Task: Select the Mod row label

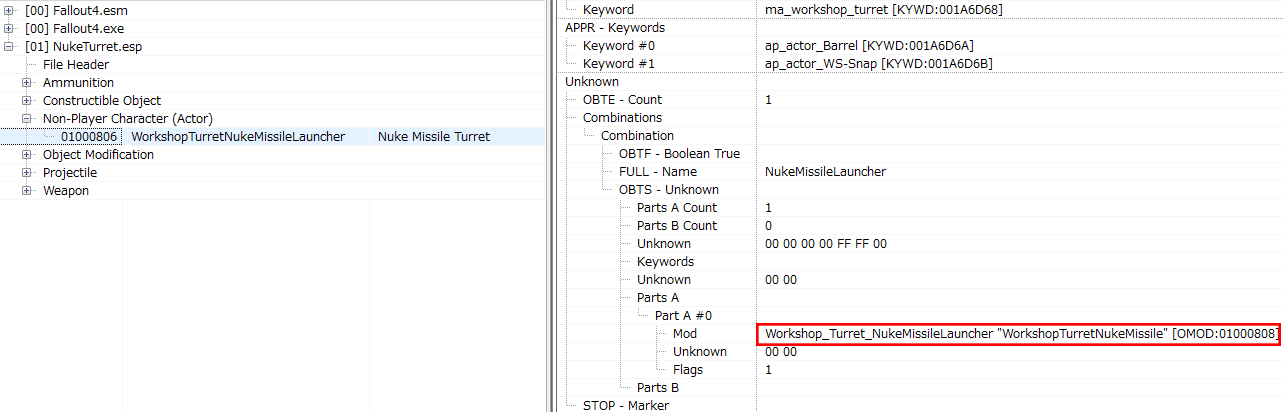Action: [685, 333]
